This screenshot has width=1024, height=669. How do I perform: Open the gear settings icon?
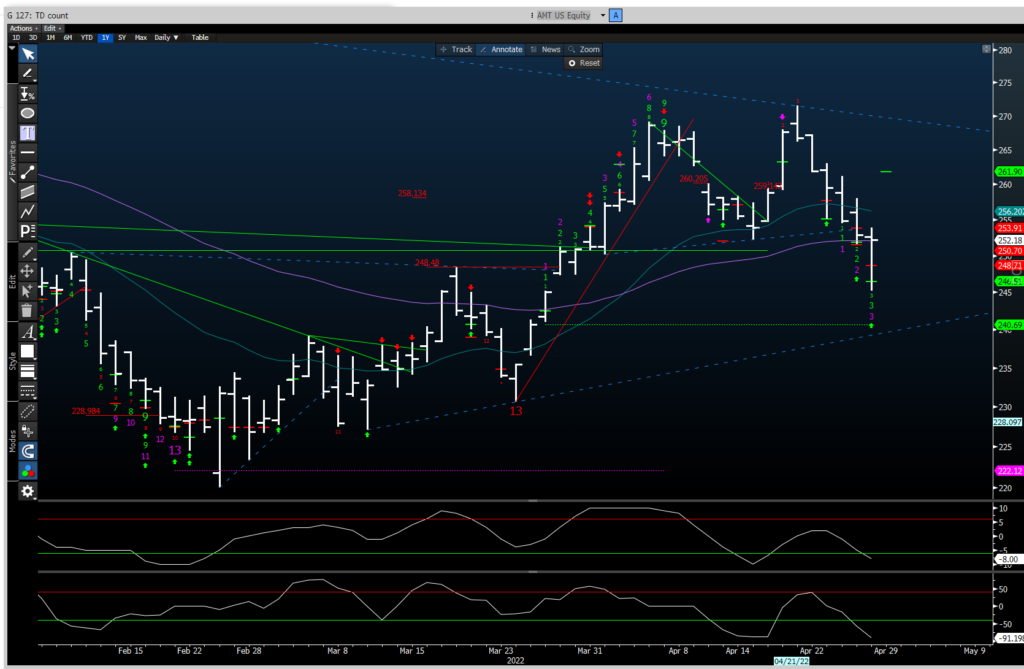[x=27, y=491]
